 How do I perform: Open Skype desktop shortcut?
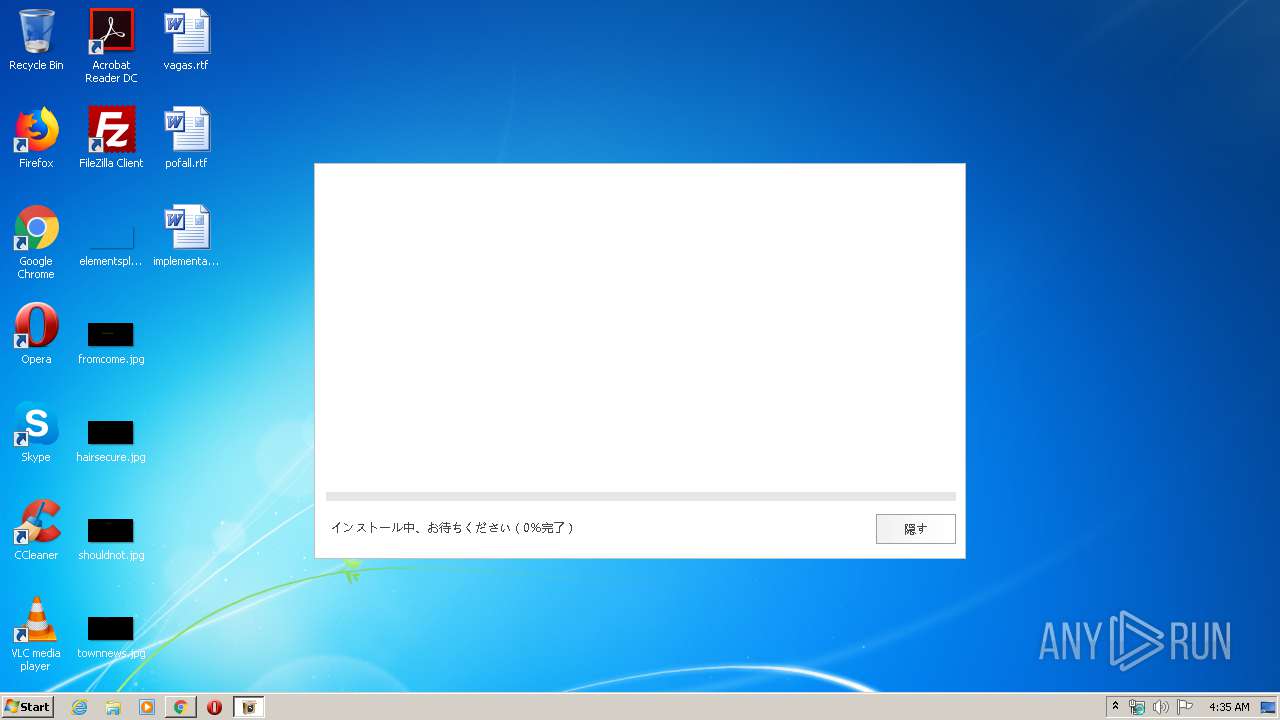[x=36, y=432]
